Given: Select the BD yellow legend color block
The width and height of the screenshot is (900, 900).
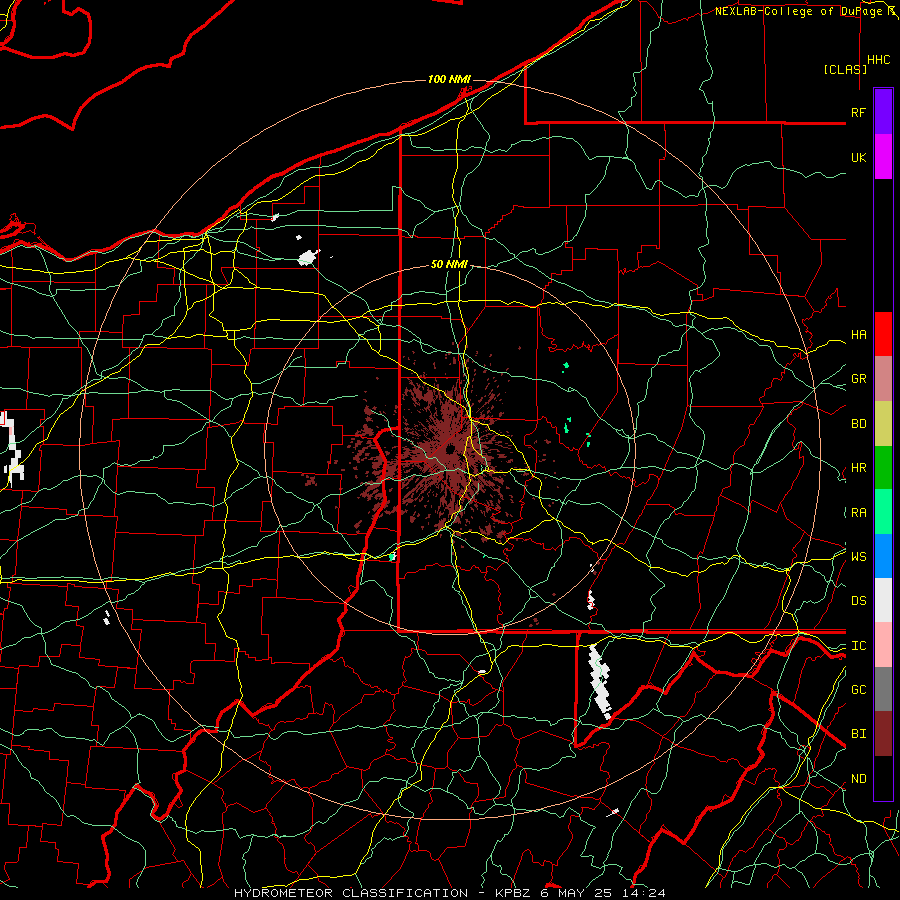Looking at the screenshot, I should click(883, 424).
